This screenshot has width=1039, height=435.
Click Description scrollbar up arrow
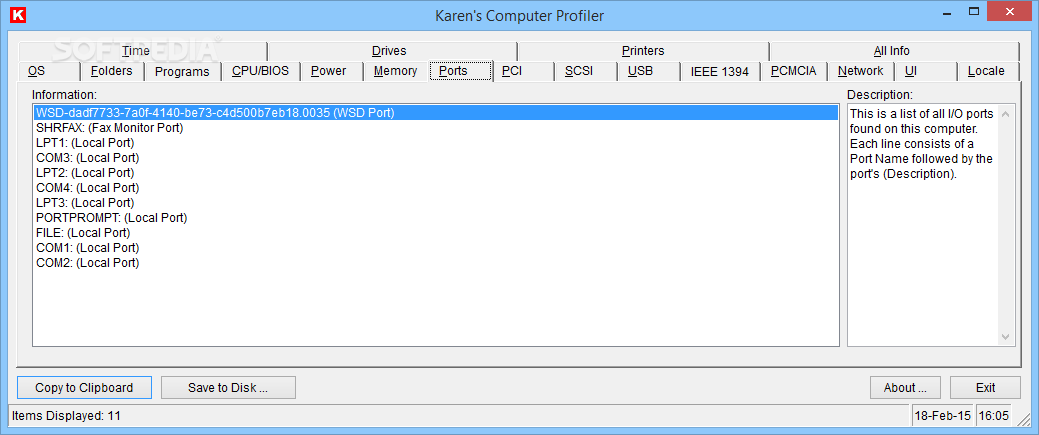click(x=1006, y=113)
